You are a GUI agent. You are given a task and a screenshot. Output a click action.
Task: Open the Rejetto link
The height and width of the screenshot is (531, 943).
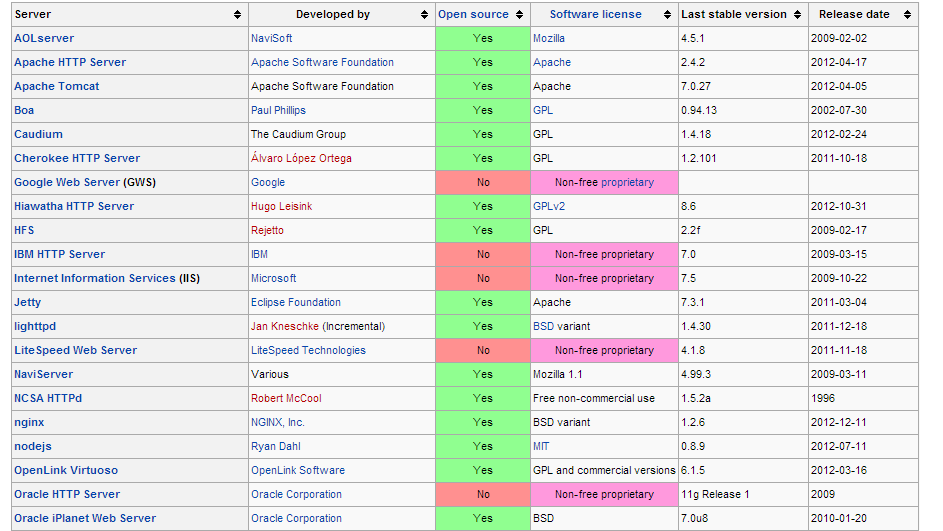tap(268, 230)
